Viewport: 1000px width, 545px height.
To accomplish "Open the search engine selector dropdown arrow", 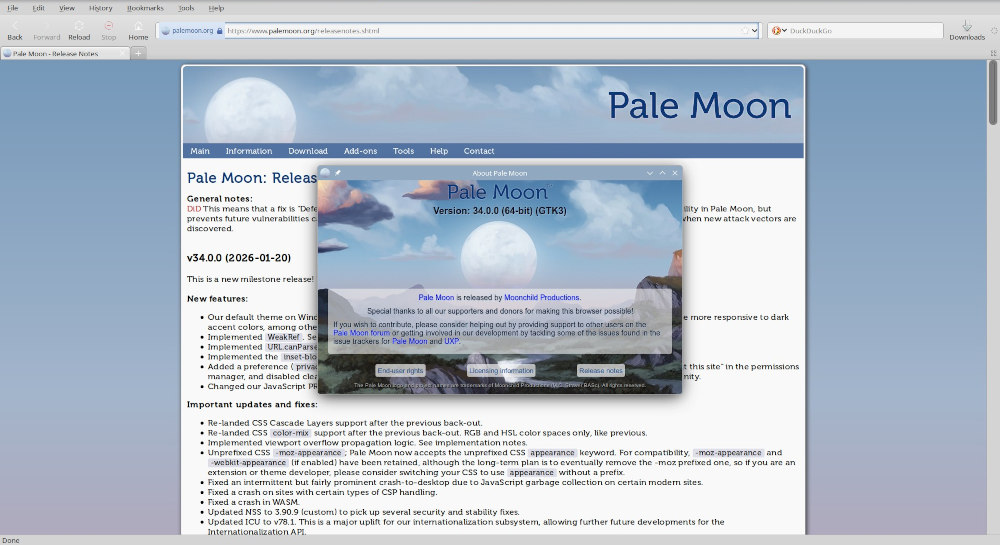I will click(x=784, y=31).
